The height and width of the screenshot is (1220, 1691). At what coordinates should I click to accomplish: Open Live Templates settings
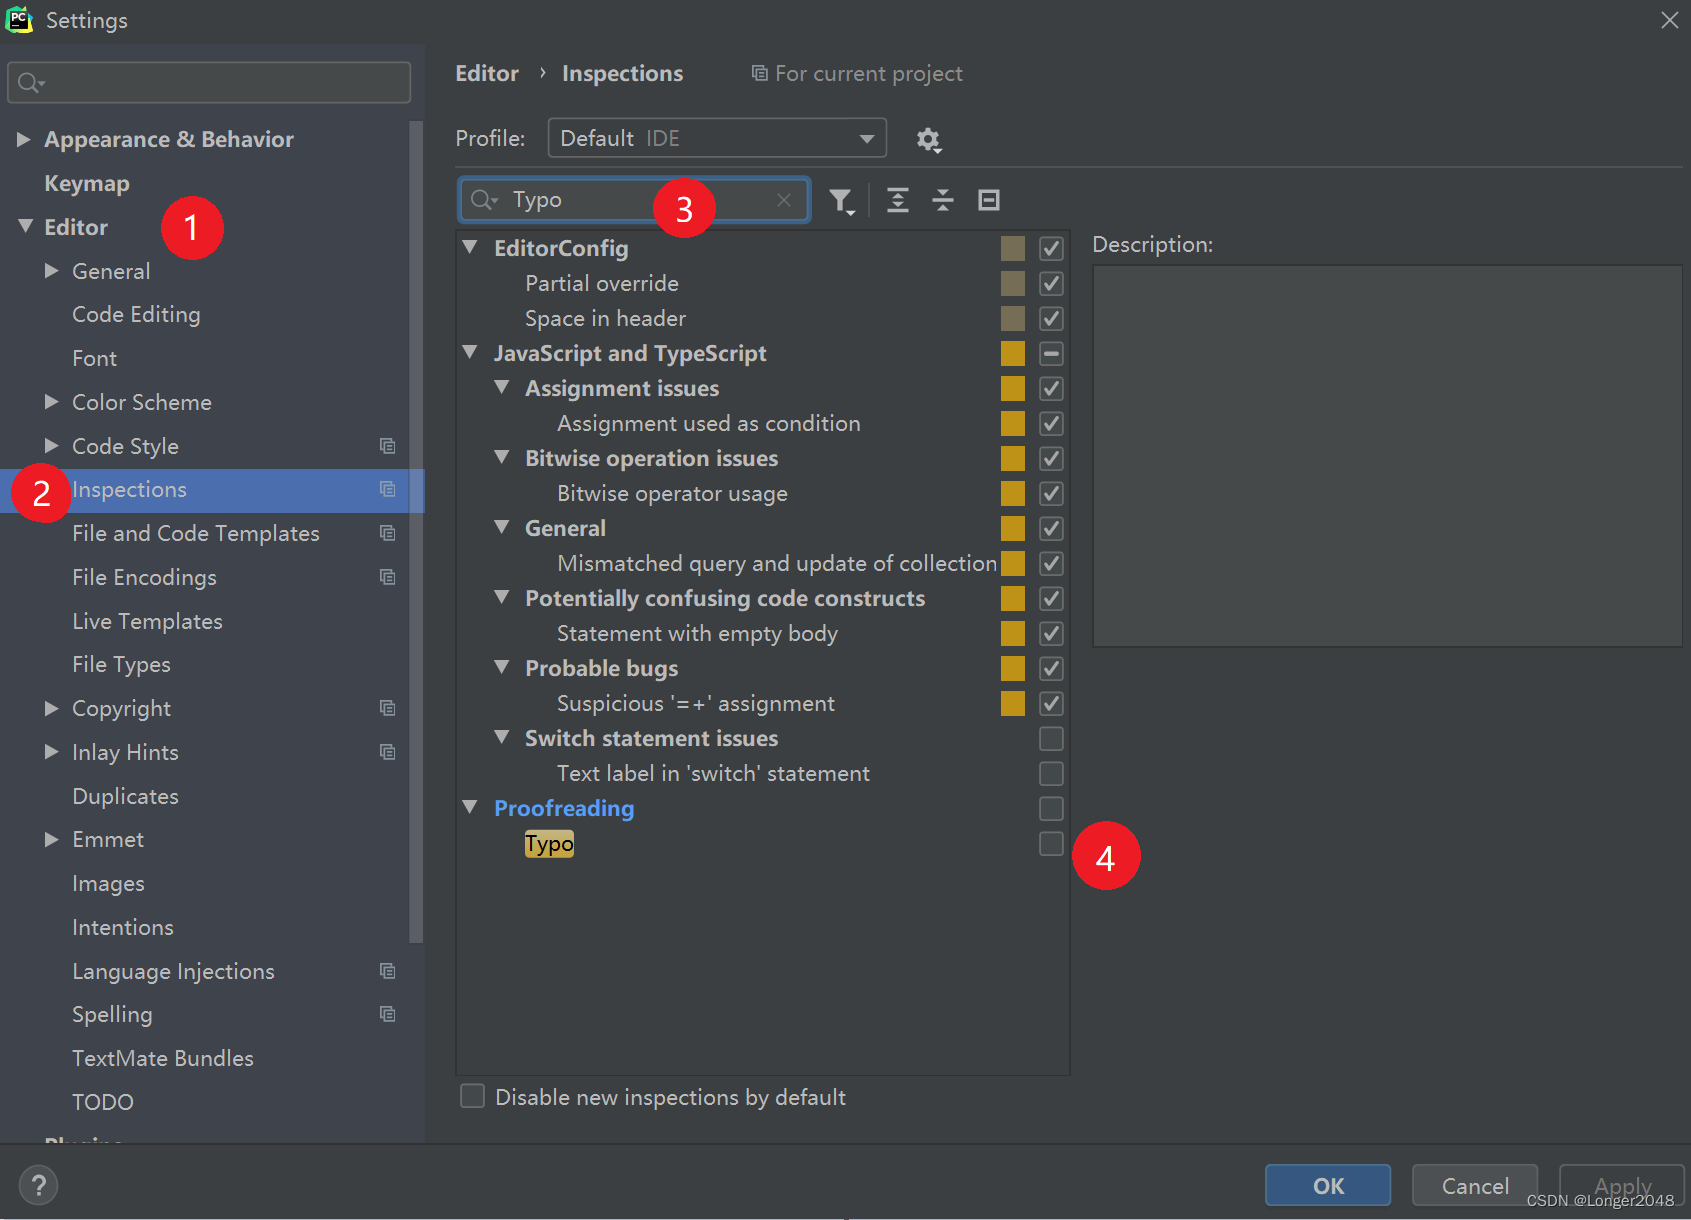pyautogui.click(x=147, y=621)
